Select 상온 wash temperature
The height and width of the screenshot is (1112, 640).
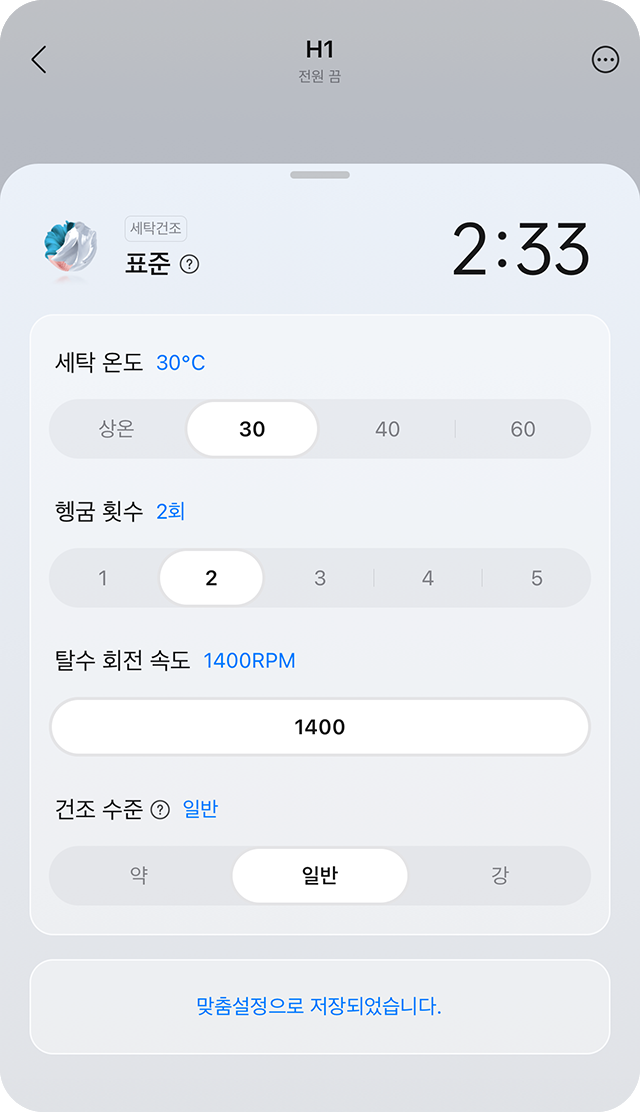tap(117, 429)
